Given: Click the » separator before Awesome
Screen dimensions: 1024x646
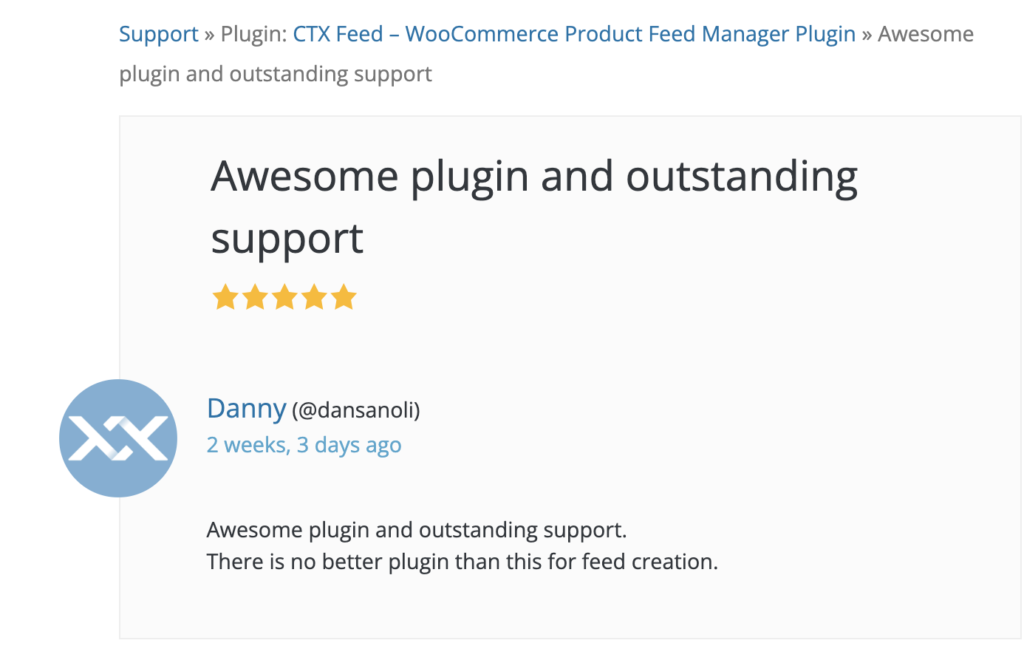Looking at the screenshot, I should pyautogui.click(x=867, y=34).
